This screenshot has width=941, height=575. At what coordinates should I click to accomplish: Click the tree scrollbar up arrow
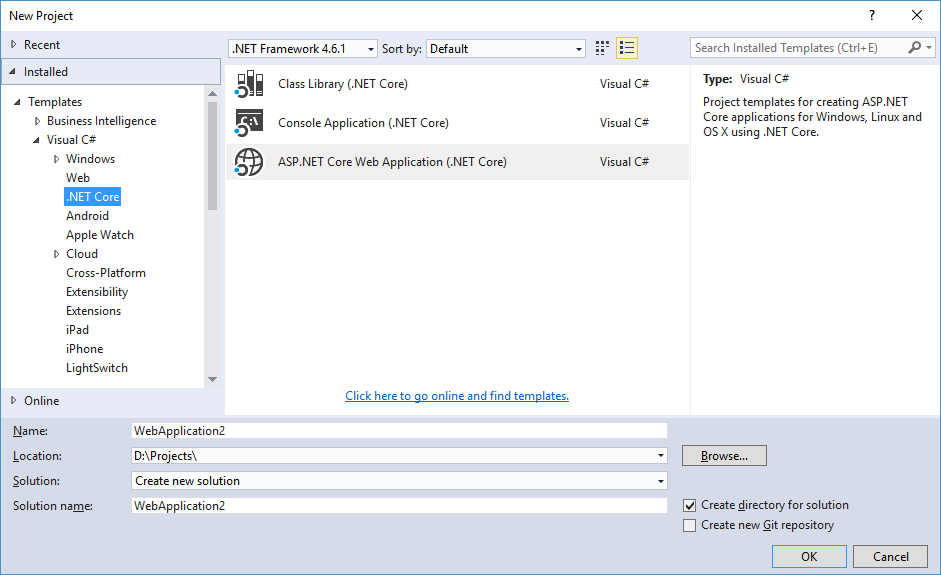[212, 94]
